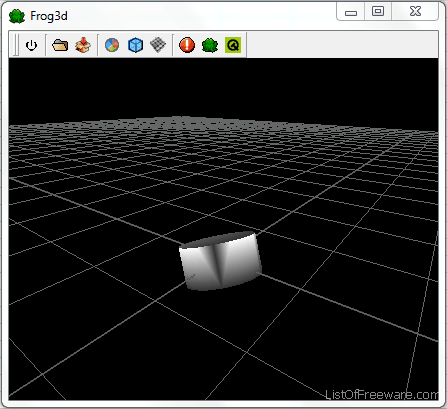Click the power/exit toolbar icon
This screenshot has width=447, height=409.
coord(31,45)
